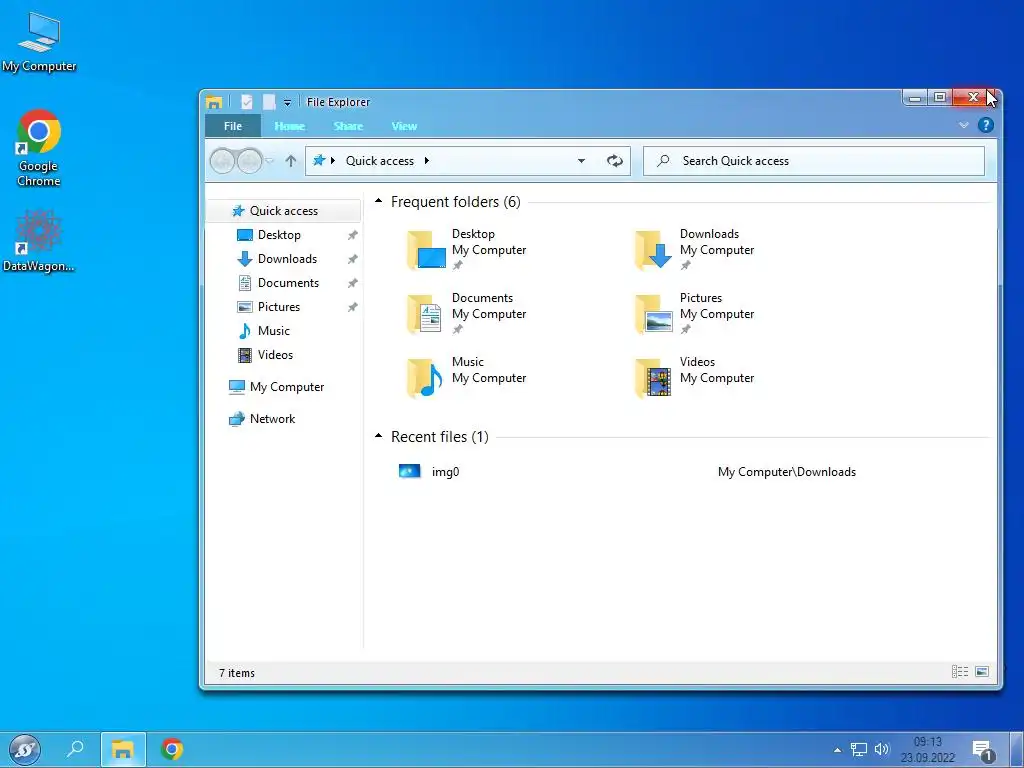
Task: Collapse the Frequent folders group
Action: point(378,201)
